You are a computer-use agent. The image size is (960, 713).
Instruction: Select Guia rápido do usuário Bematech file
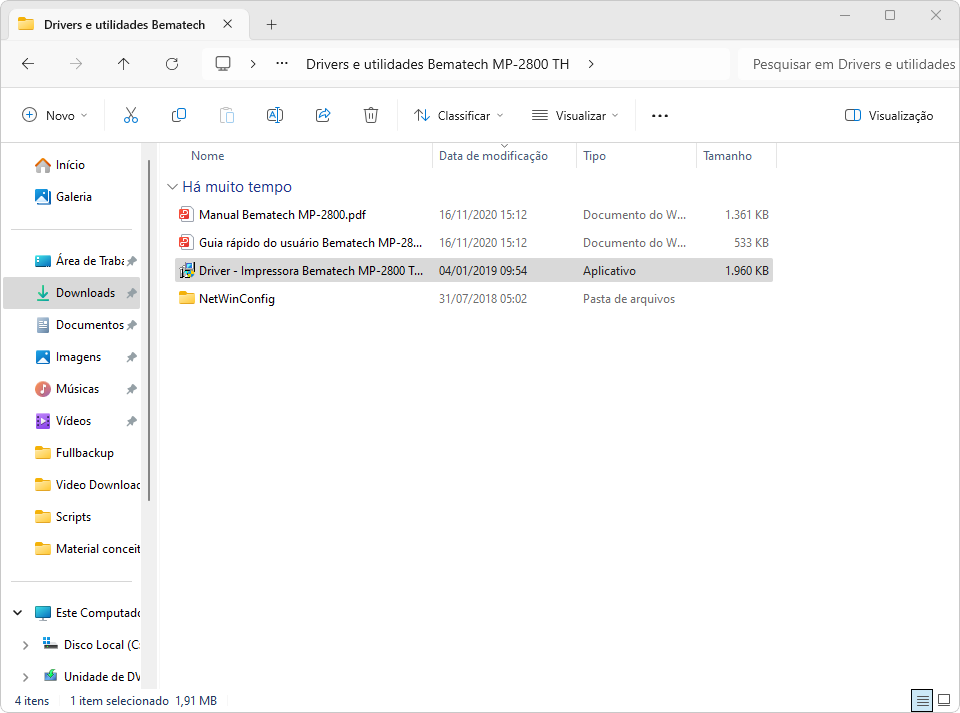[310, 243]
